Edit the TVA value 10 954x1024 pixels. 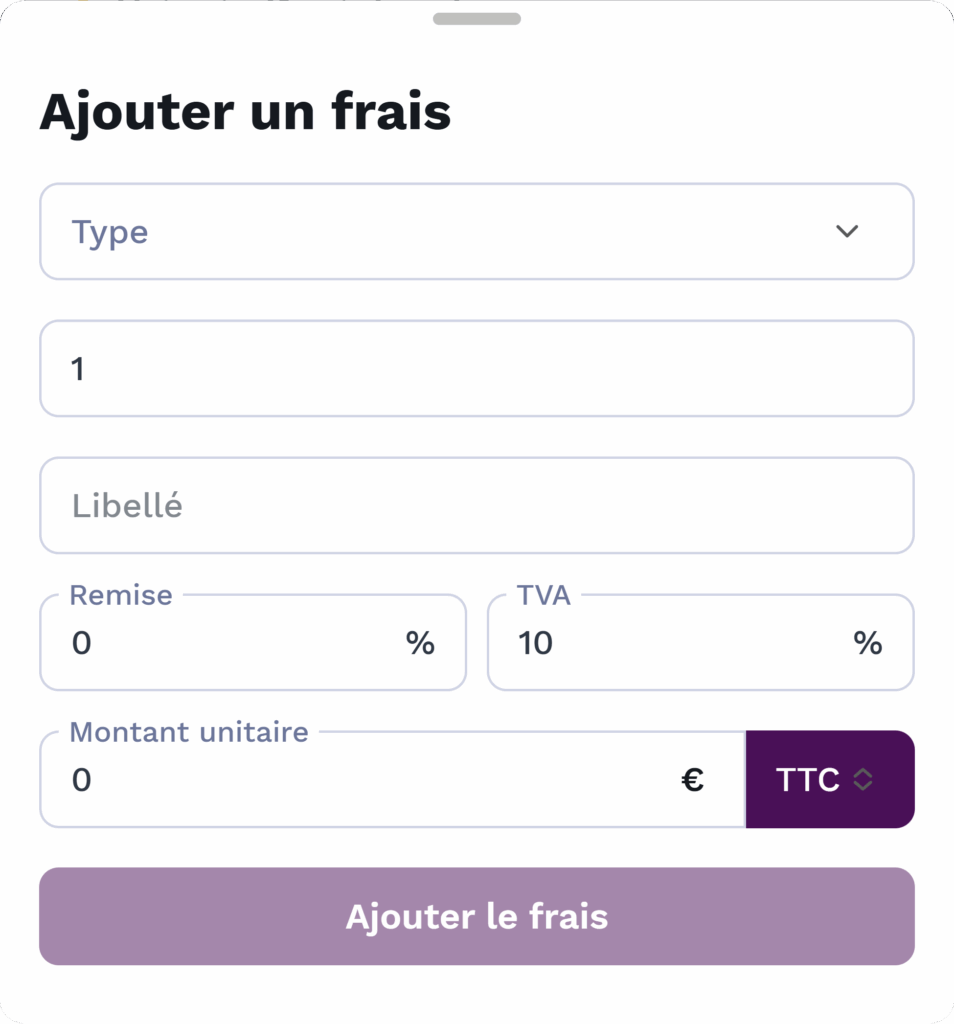pyautogui.click(x=536, y=643)
